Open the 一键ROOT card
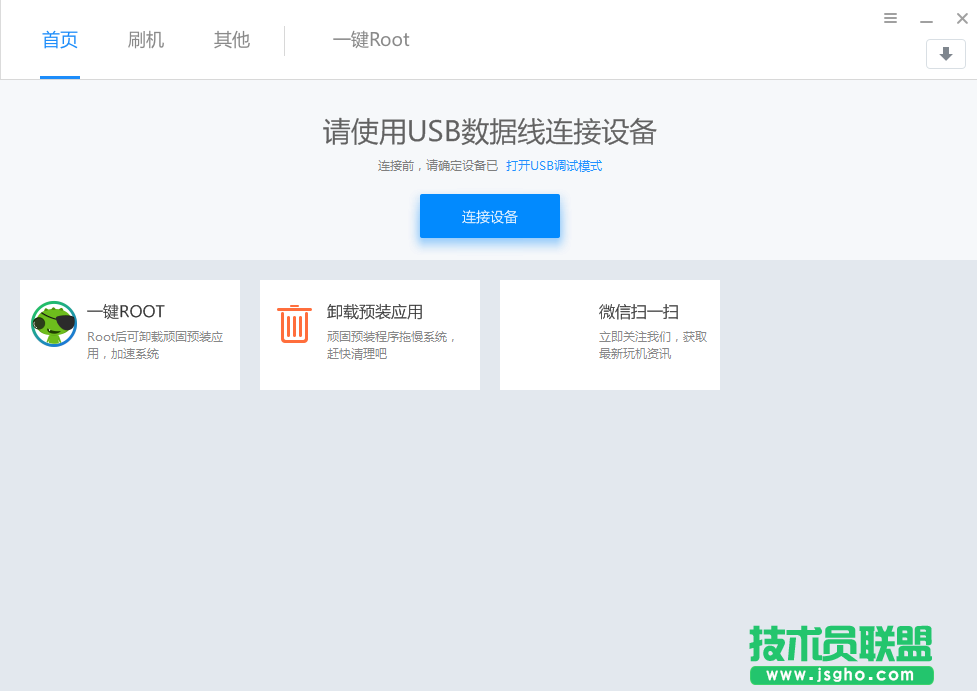This screenshot has height=691, width=977. pyautogui.click(x=129, y=334)
